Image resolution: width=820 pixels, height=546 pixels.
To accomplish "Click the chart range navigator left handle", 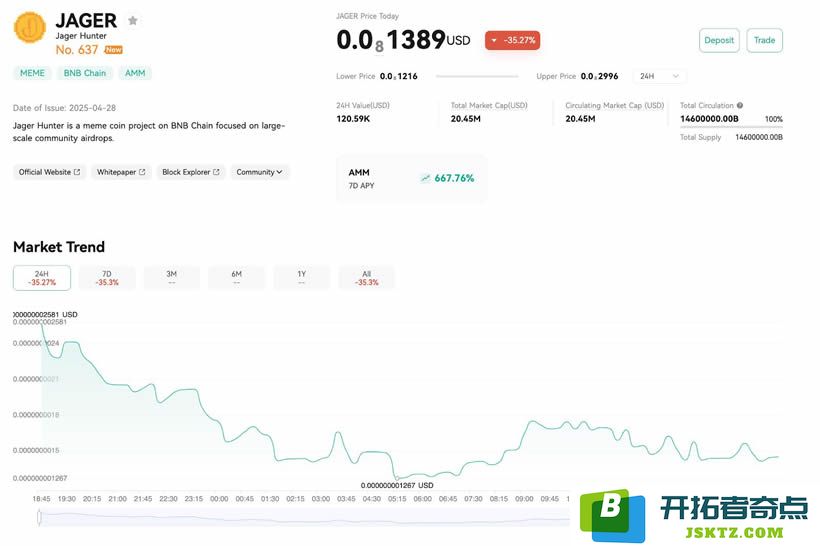I will click(39, 517).
